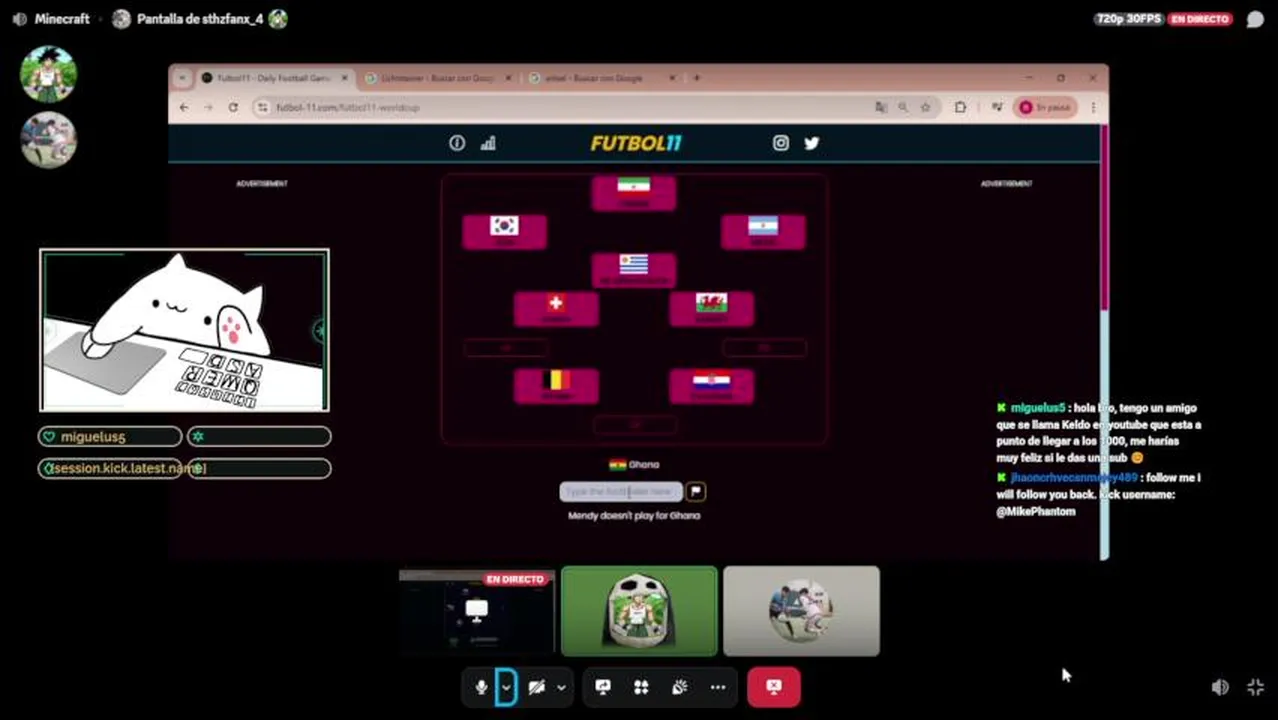Open the Futbol11 info icon
The height and width of the screenshot is (720, 1278).
tap(457, 143)
